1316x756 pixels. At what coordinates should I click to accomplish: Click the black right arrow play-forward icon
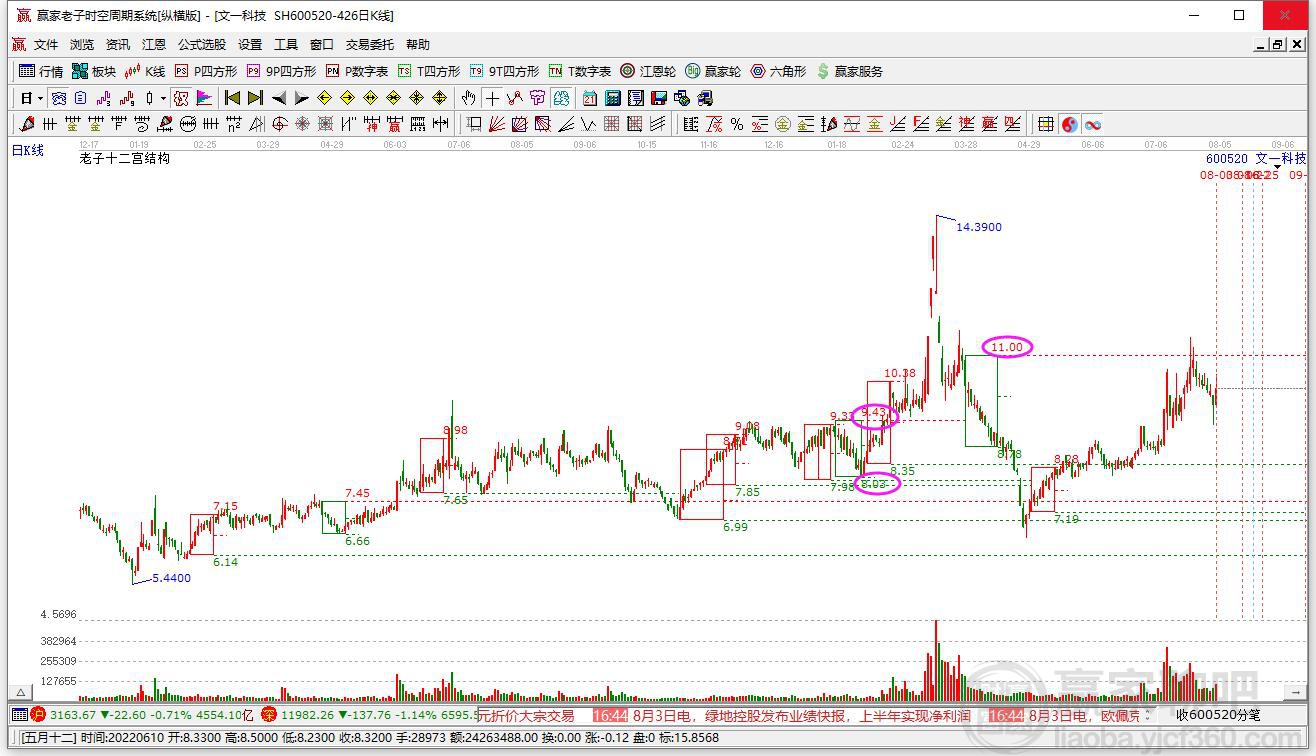pos(302,98)
